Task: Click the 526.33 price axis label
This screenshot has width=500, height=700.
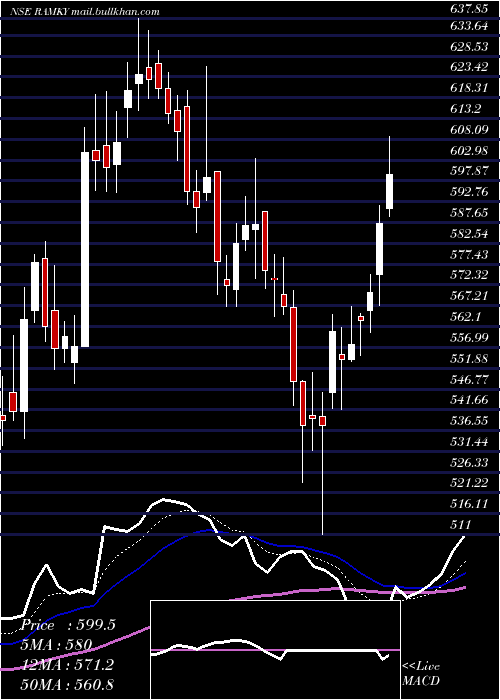Action: [469, 462]
